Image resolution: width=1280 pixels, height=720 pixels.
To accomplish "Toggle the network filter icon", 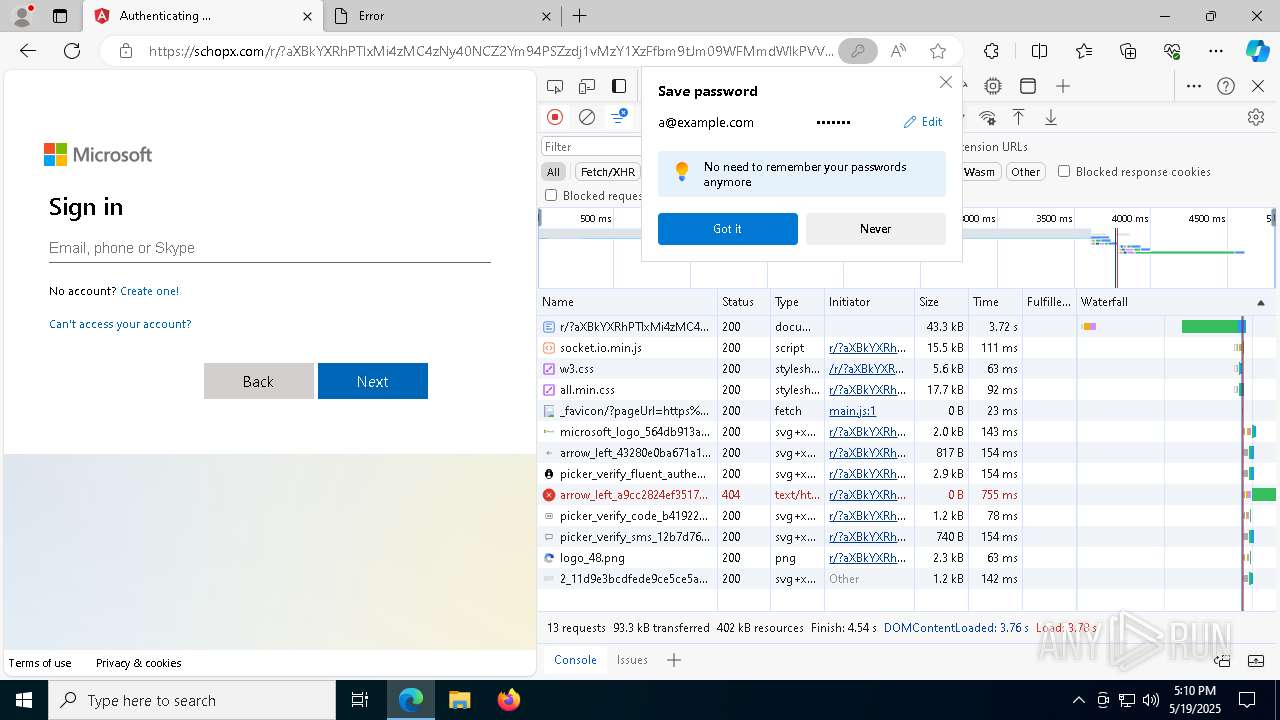I will tap(619, 117).
